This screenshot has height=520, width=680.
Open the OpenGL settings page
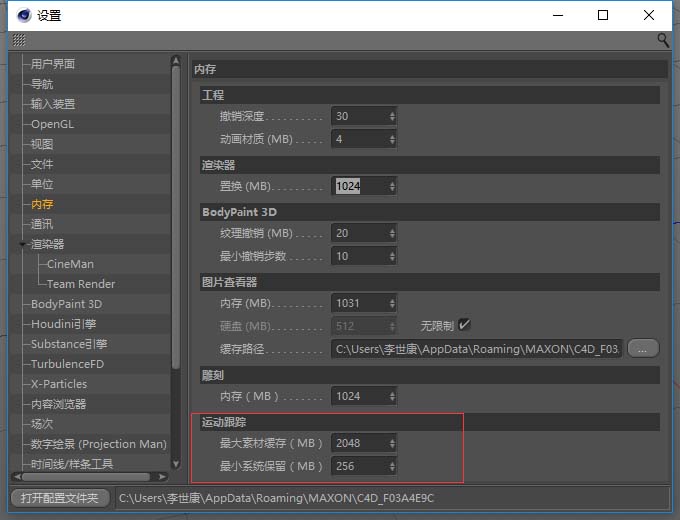(52, 124)
